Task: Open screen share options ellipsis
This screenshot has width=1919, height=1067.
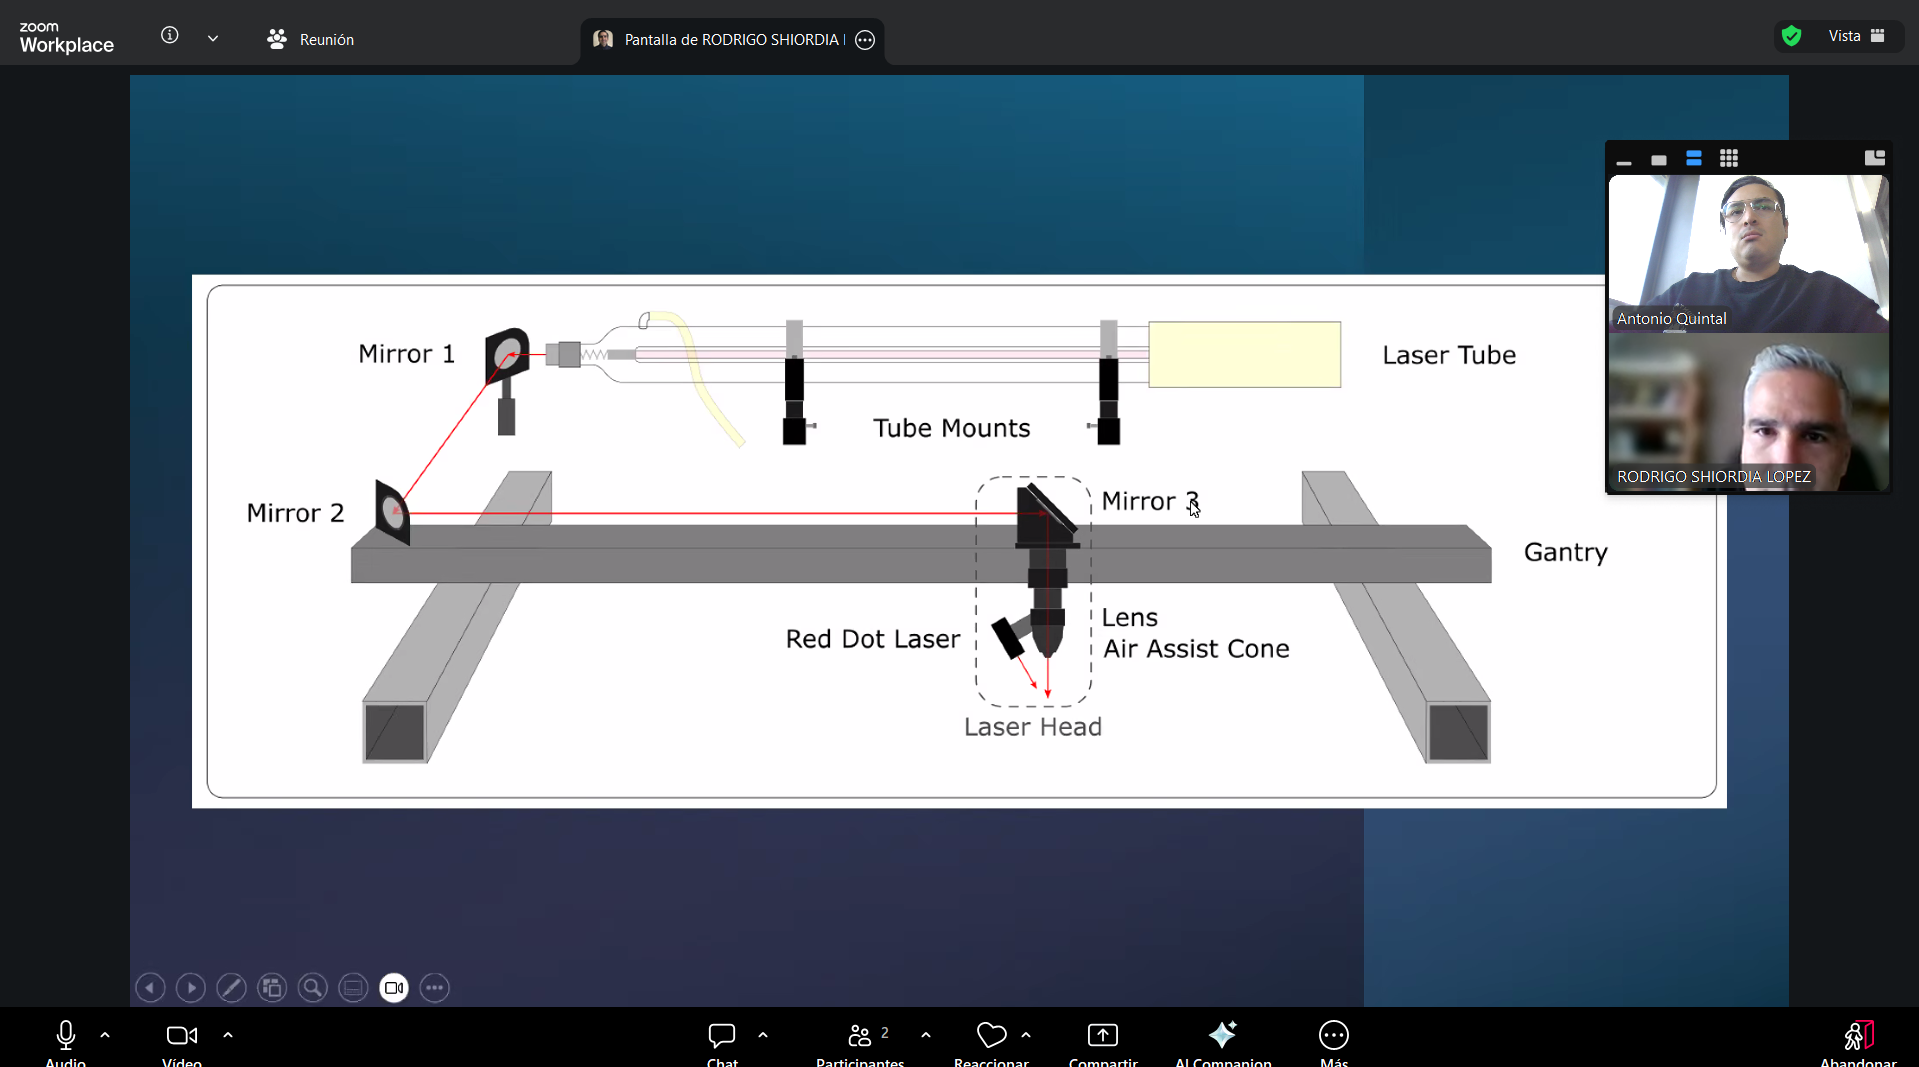Action: (866, 40)
